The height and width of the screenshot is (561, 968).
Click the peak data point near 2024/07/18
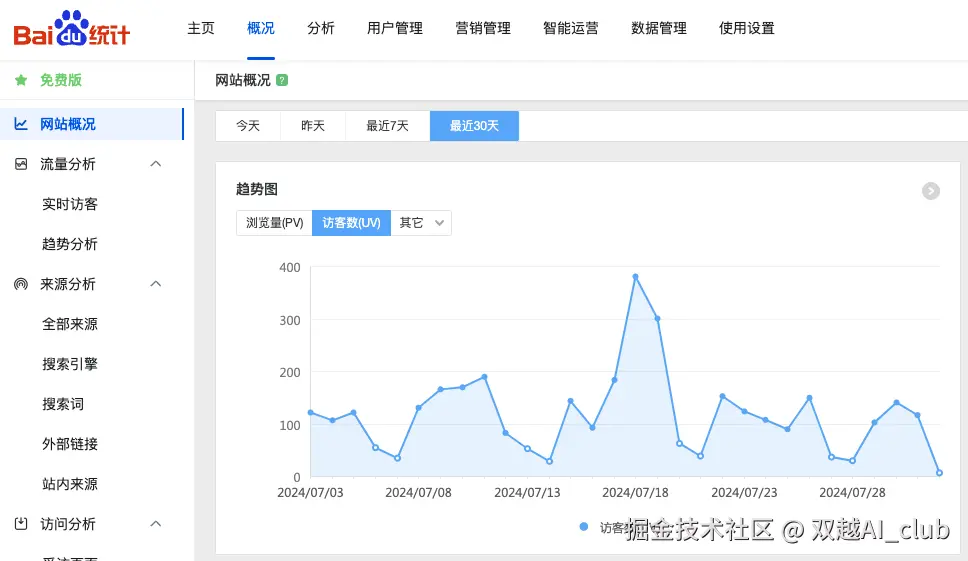(635, 277)
